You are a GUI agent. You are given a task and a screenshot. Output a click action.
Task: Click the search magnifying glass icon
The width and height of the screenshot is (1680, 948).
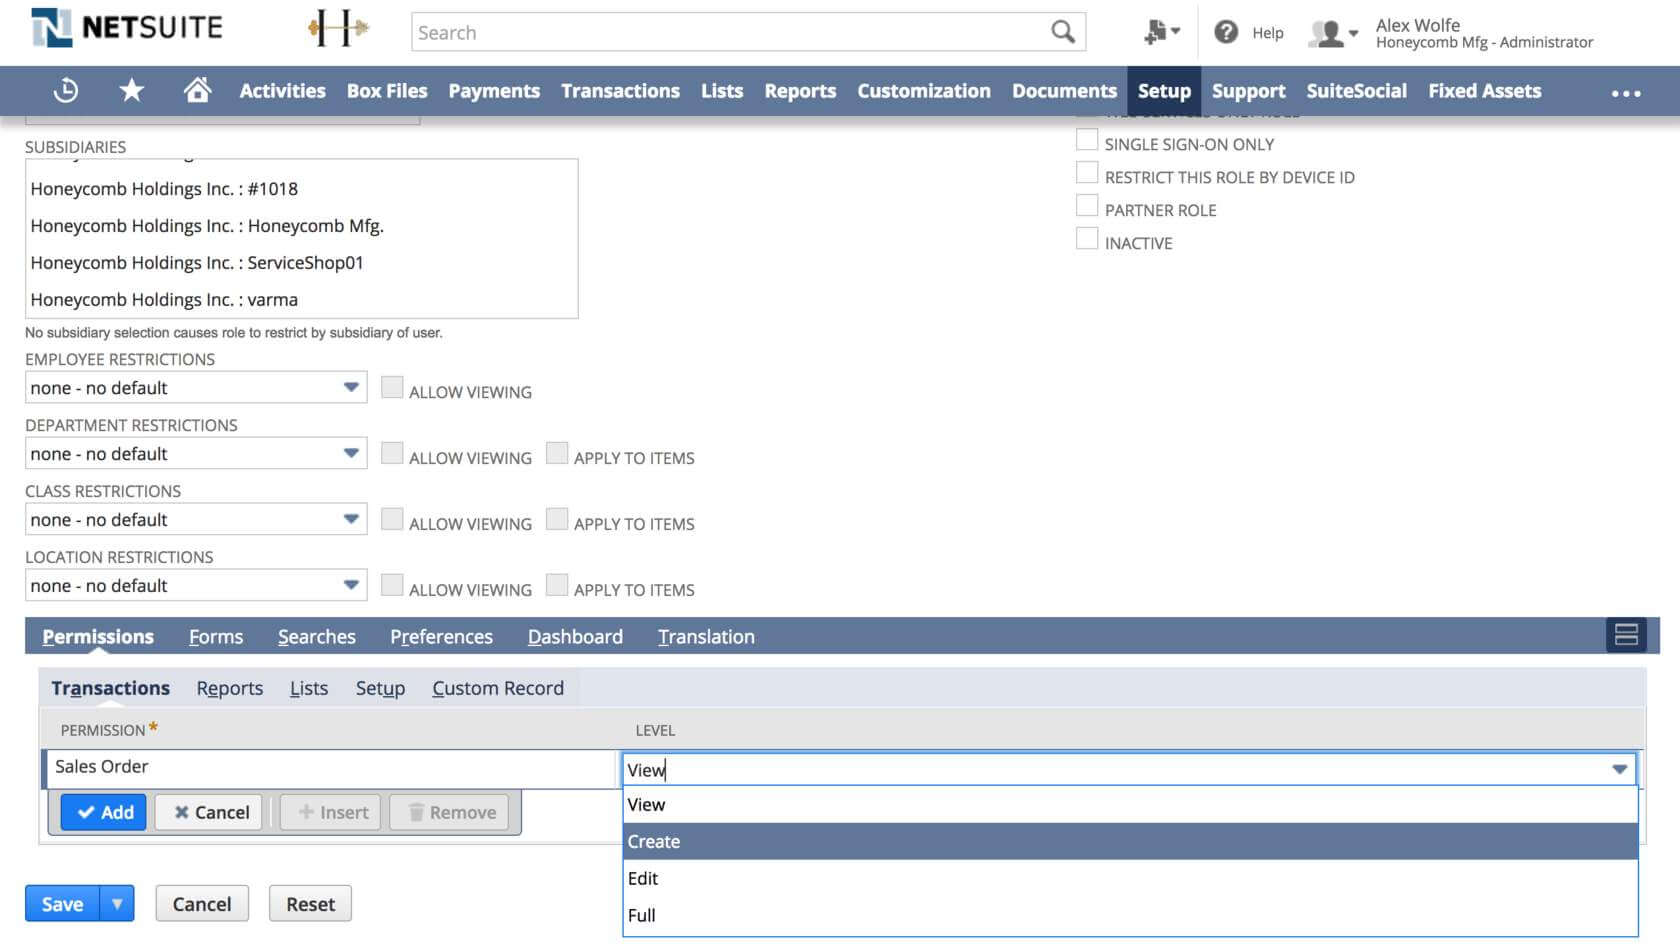pyautogui.click(x=1062, y=32)
